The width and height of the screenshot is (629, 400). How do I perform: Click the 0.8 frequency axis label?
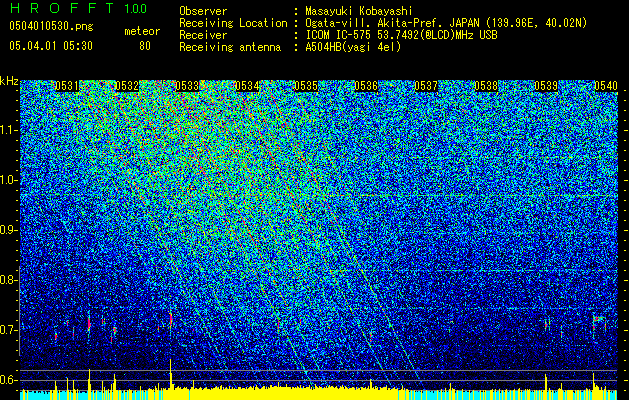coord(8,280)
